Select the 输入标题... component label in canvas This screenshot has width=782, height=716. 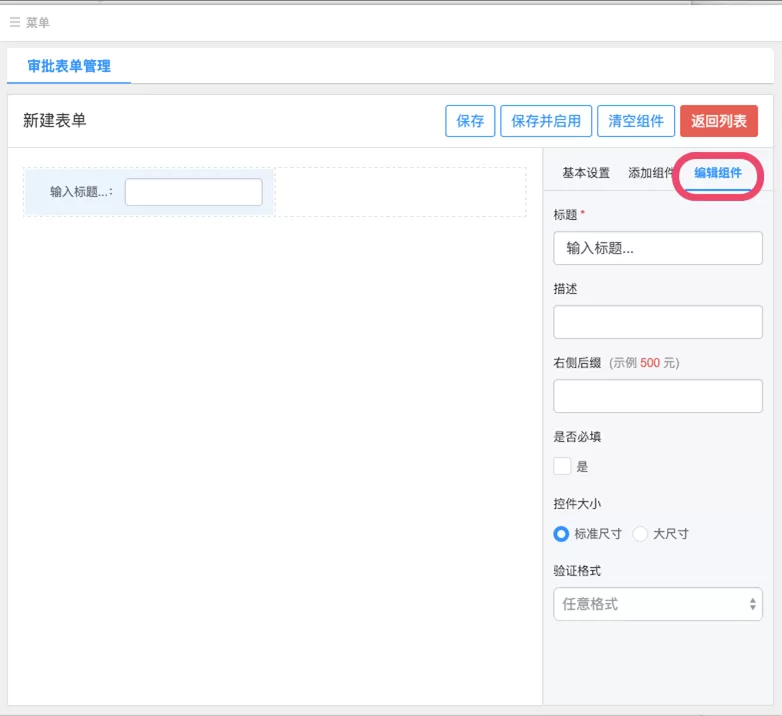[x=81, y=192]
